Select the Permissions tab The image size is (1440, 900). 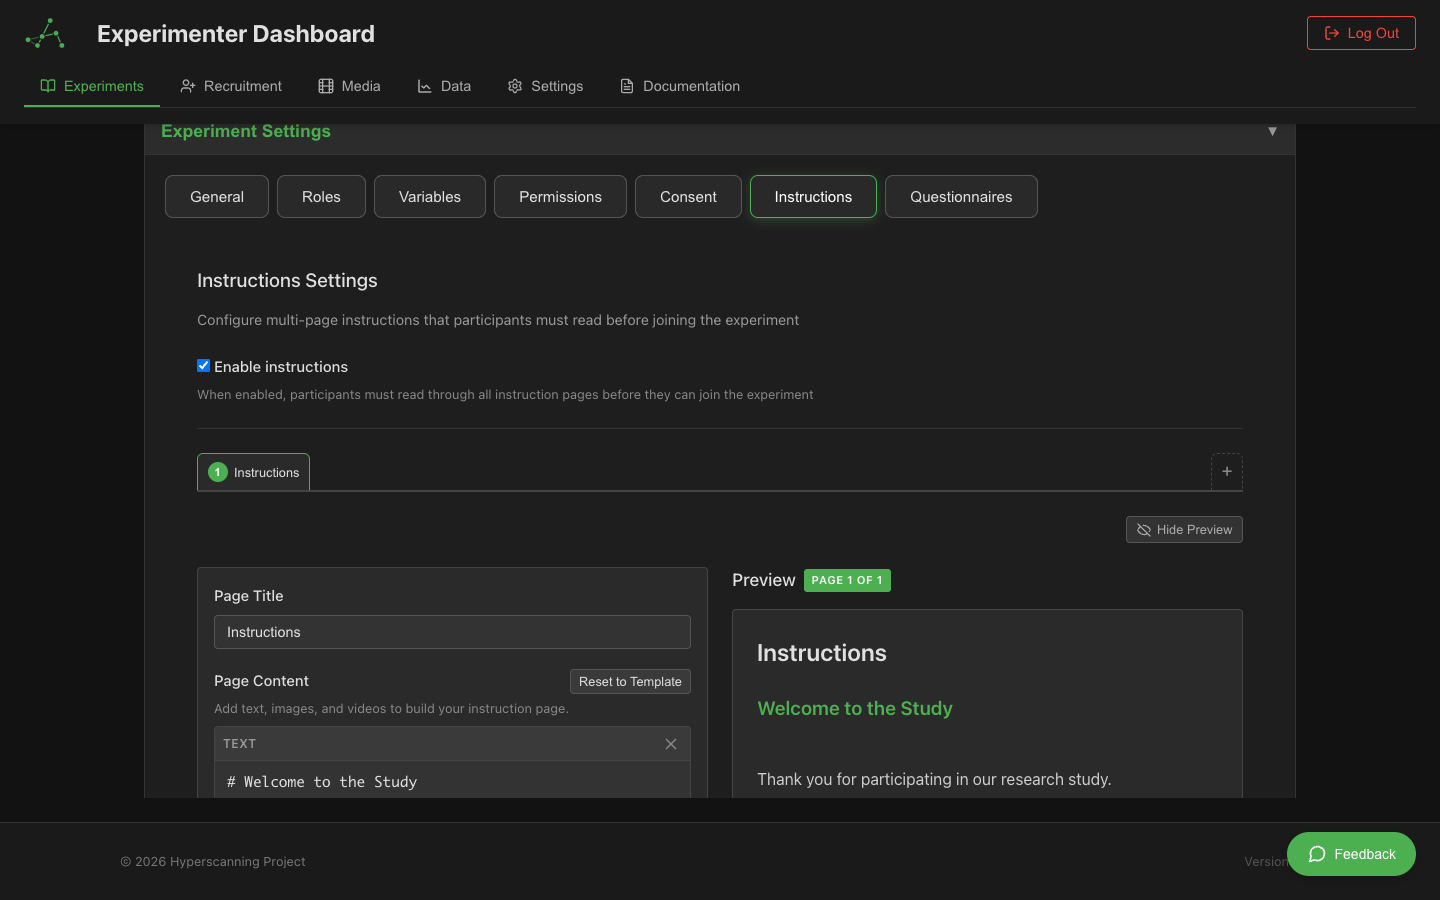(560, 196)
